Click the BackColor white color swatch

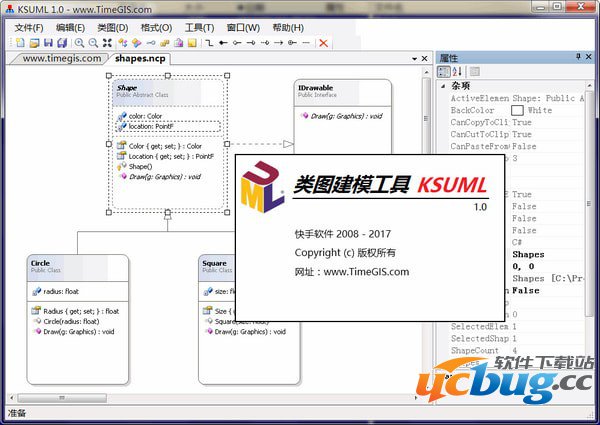pyautogui.click(x=517, y=110)
